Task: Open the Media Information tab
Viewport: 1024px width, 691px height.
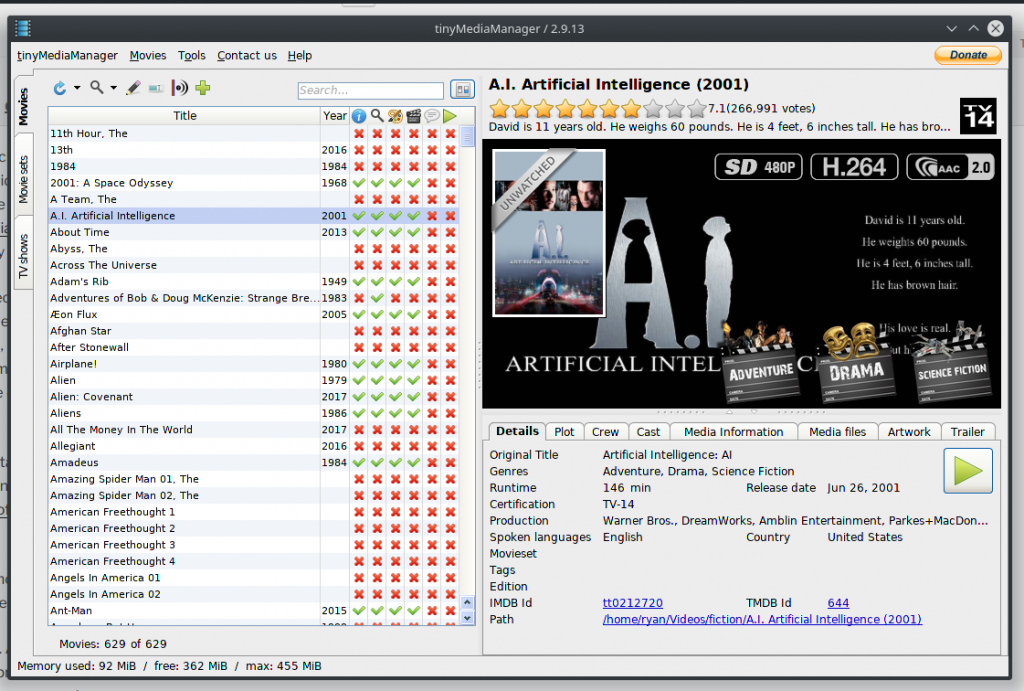Action: [x=733, y=432]
